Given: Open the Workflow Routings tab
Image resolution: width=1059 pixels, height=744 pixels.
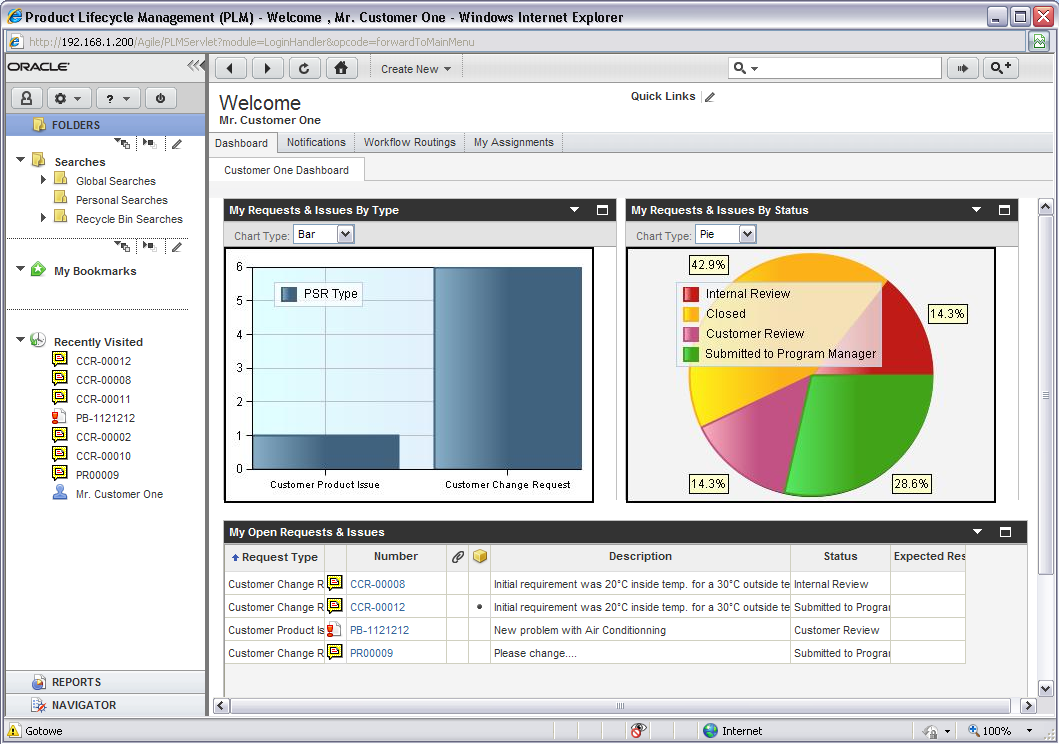Looking at the screenshot, I should (x=409, y=142).
